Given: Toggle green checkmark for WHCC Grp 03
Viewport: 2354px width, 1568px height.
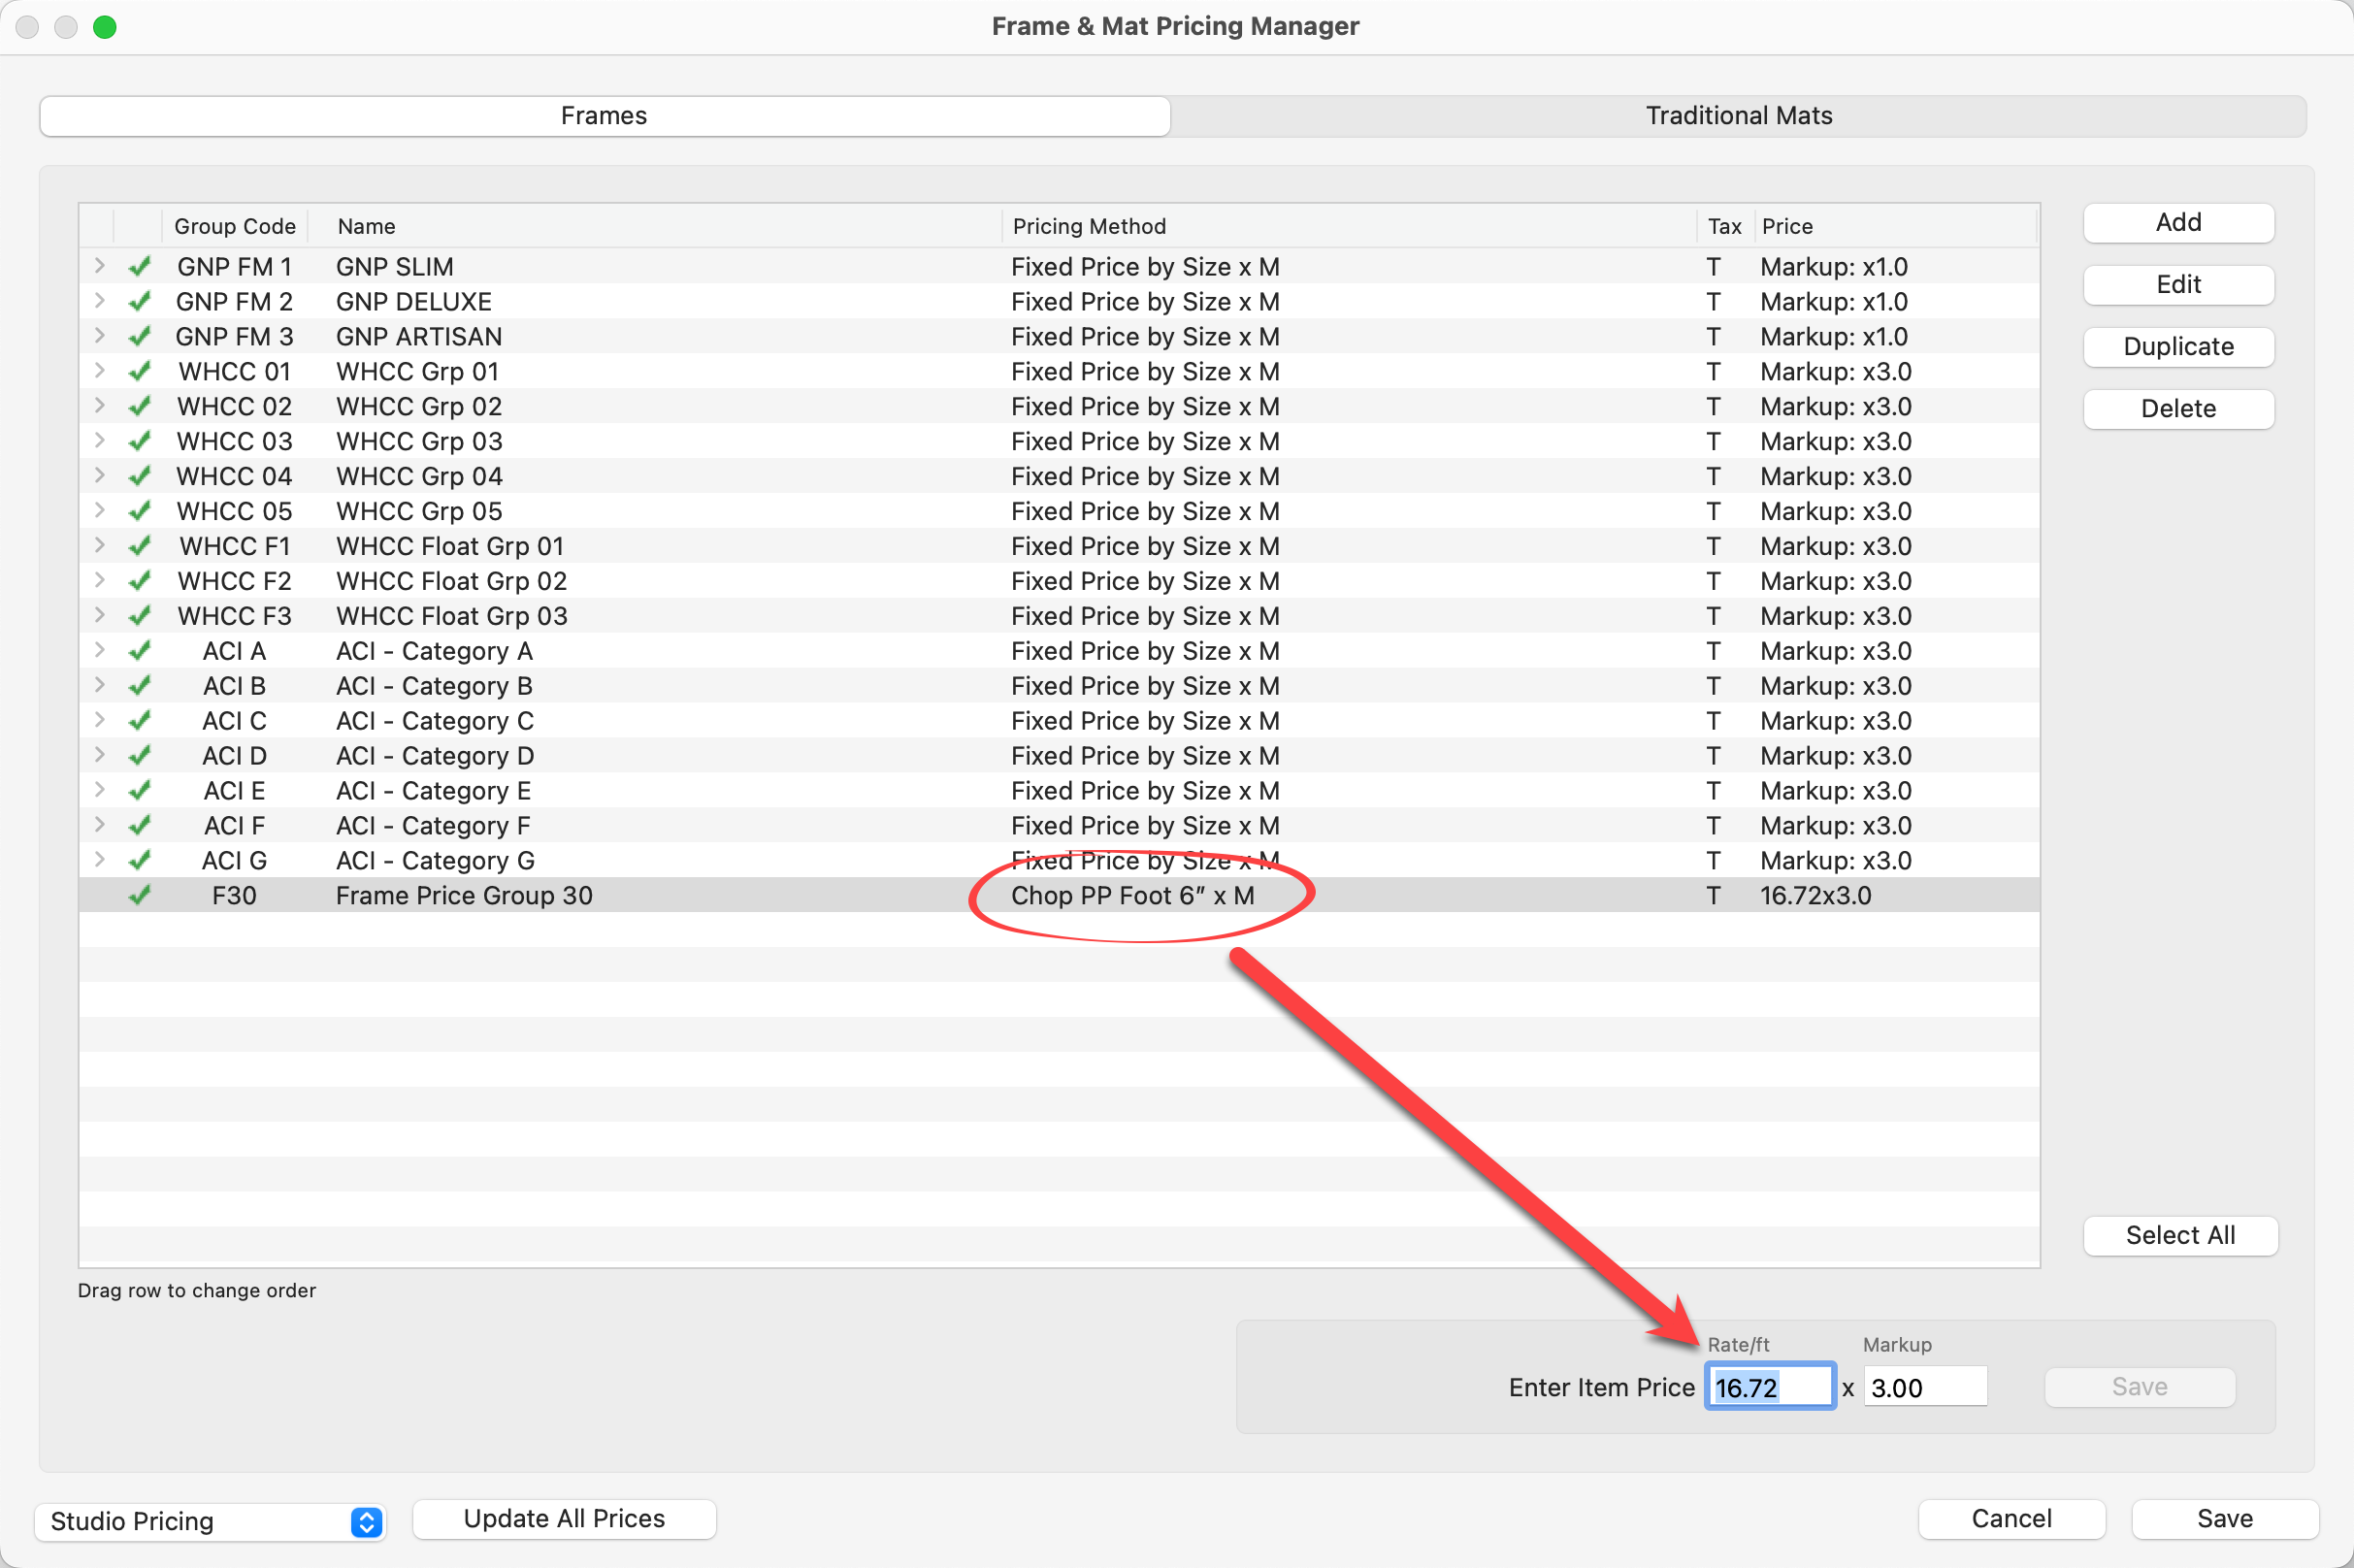Looking at the screenshot, I should click(139, 441).
